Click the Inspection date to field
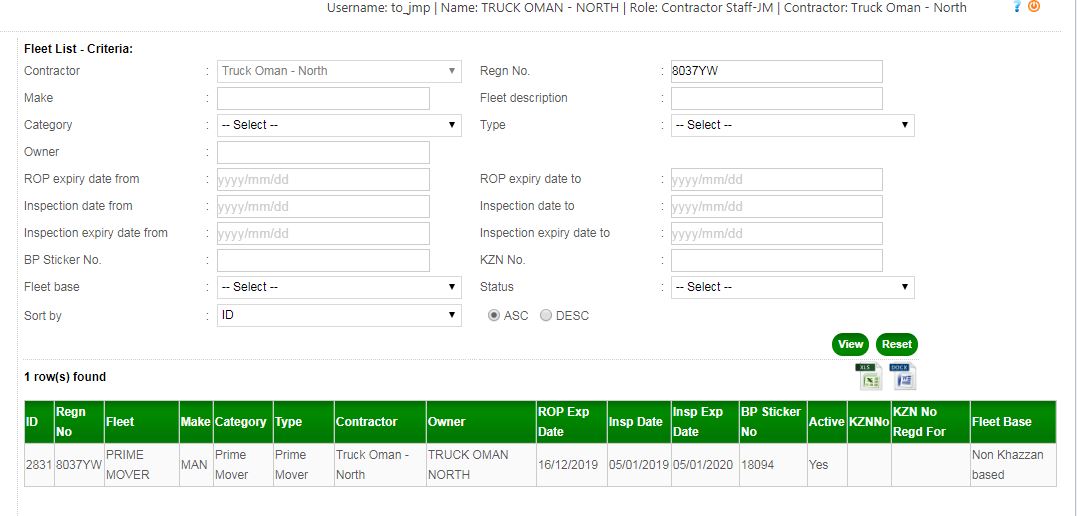This screenshot has width=1077, height=516. (x=776, y=206)
